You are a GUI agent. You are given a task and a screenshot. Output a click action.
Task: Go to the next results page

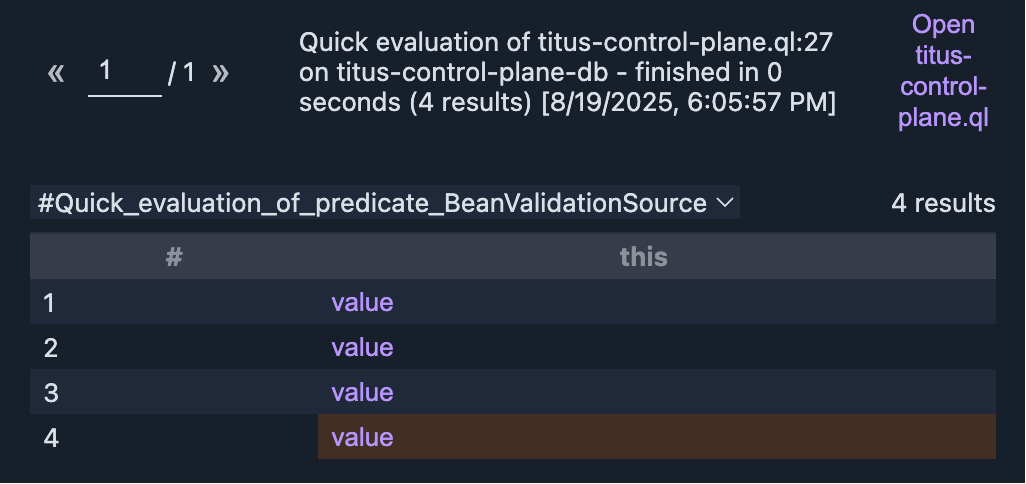click(220, 73)
